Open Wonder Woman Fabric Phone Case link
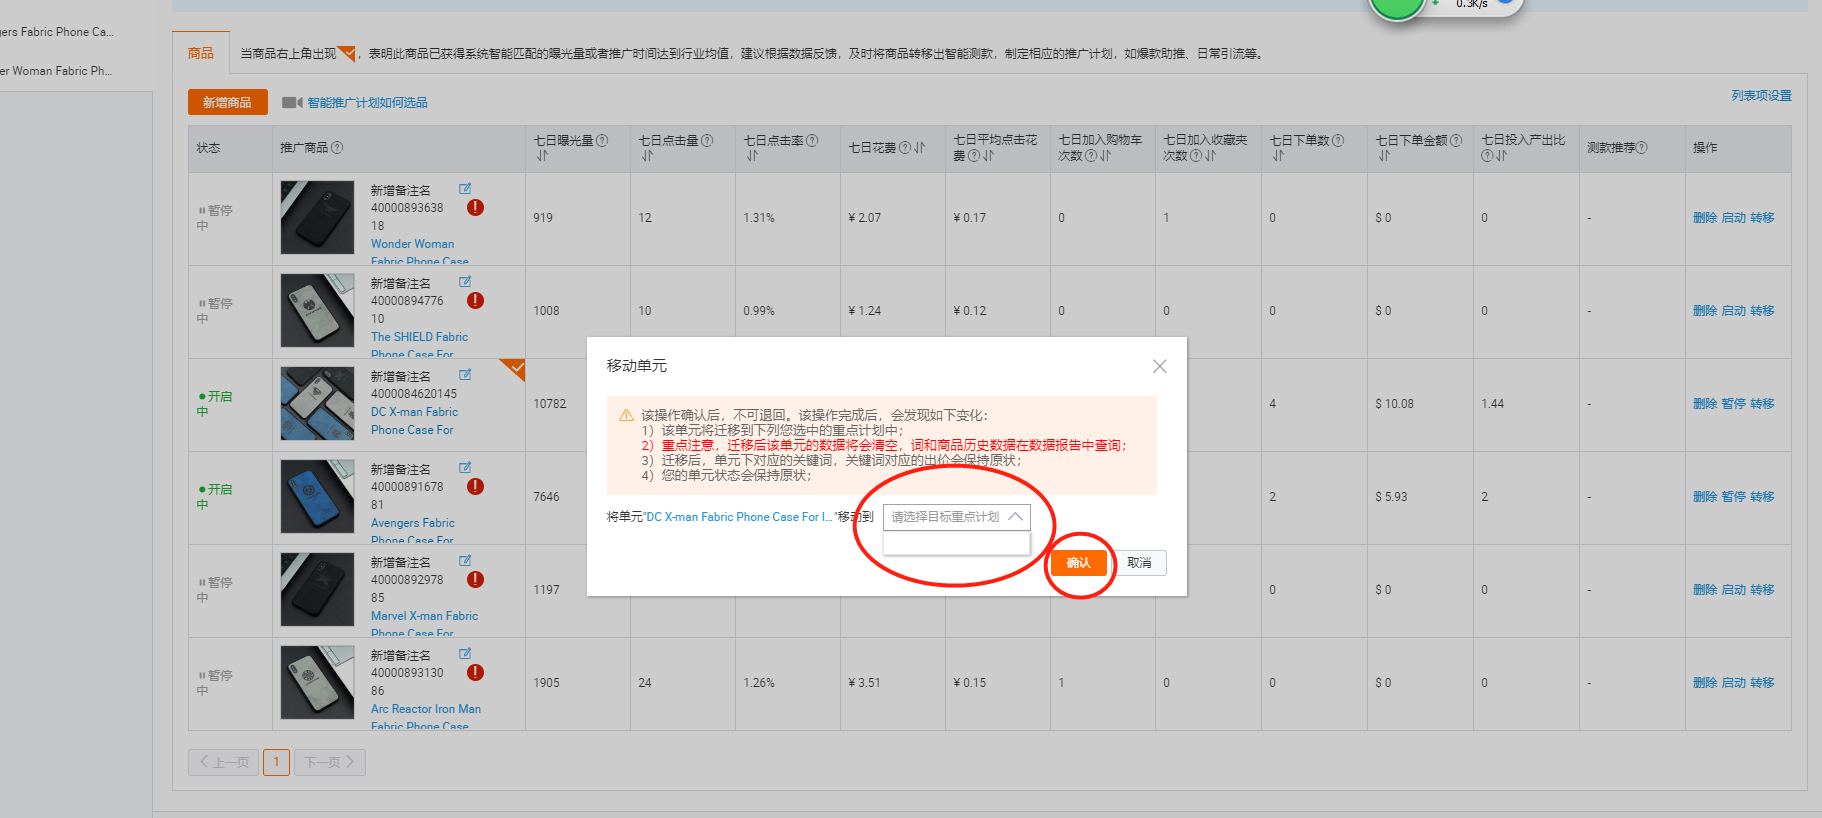Image resolution: width=1822 pixels, height=818 pixels. (x=419, y=252)
